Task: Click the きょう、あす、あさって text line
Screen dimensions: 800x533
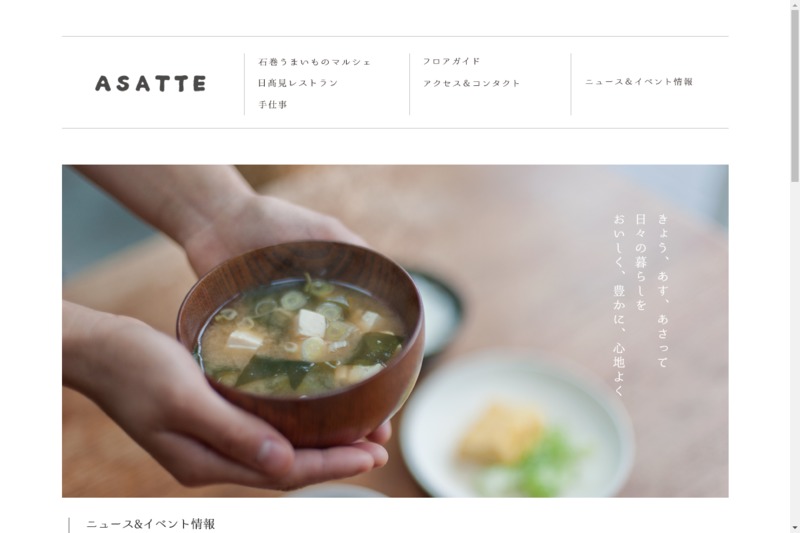Action: coord(662,291)
